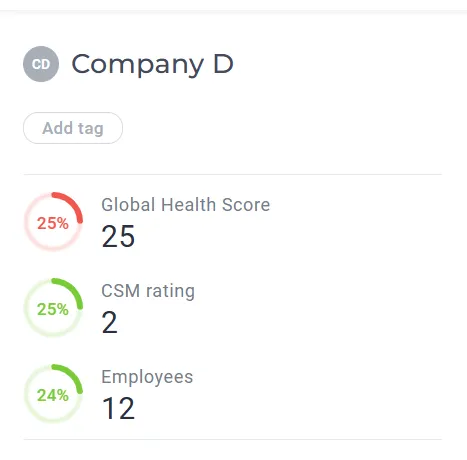Viewport: 467px width, 460px height.
Task: Select the green CSM rating gauge
Action: [x=53, y=307]
